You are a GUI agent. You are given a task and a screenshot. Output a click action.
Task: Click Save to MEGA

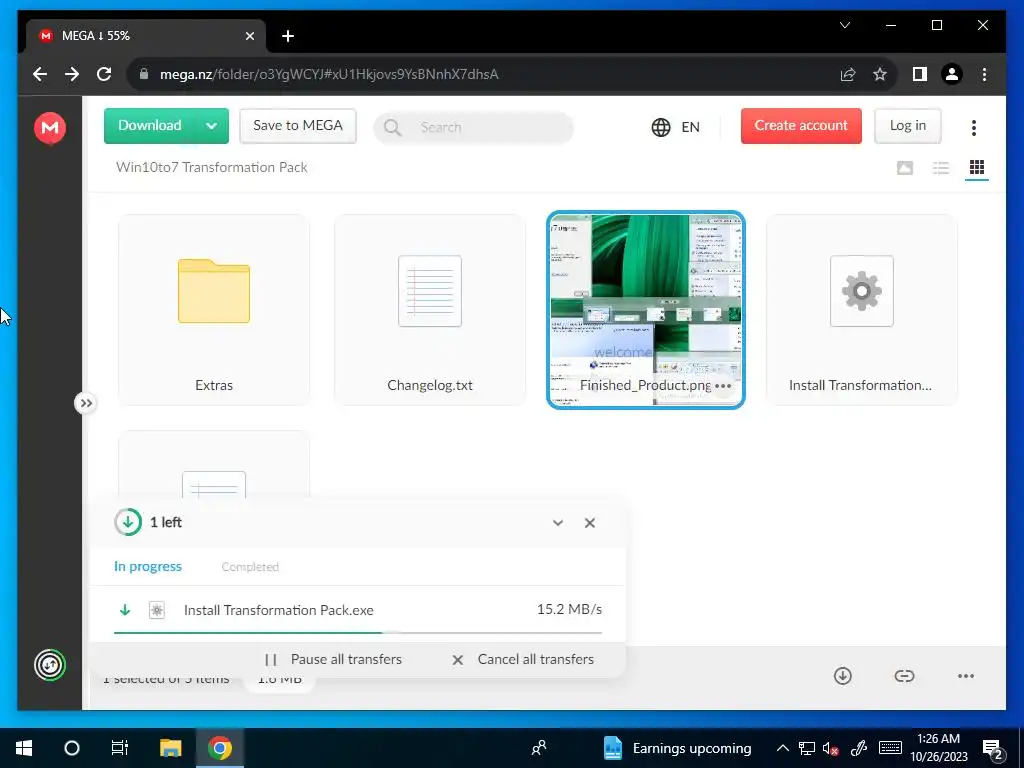(298, 125)
